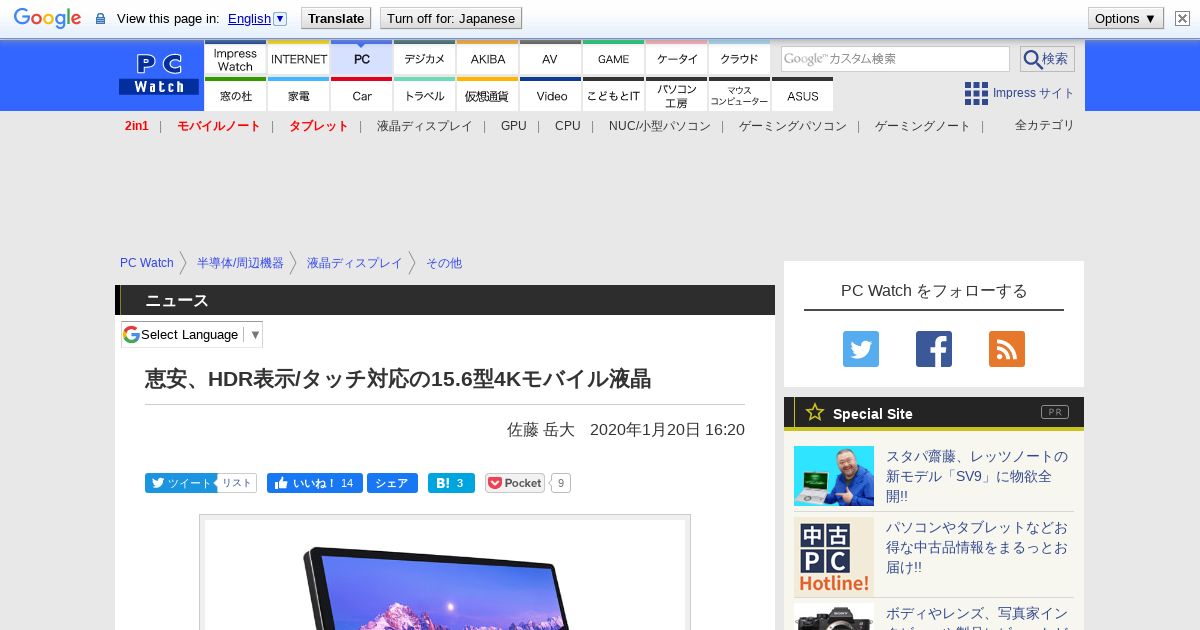
Task: Open the 家電 tab
Action: (x=299, y=95)
